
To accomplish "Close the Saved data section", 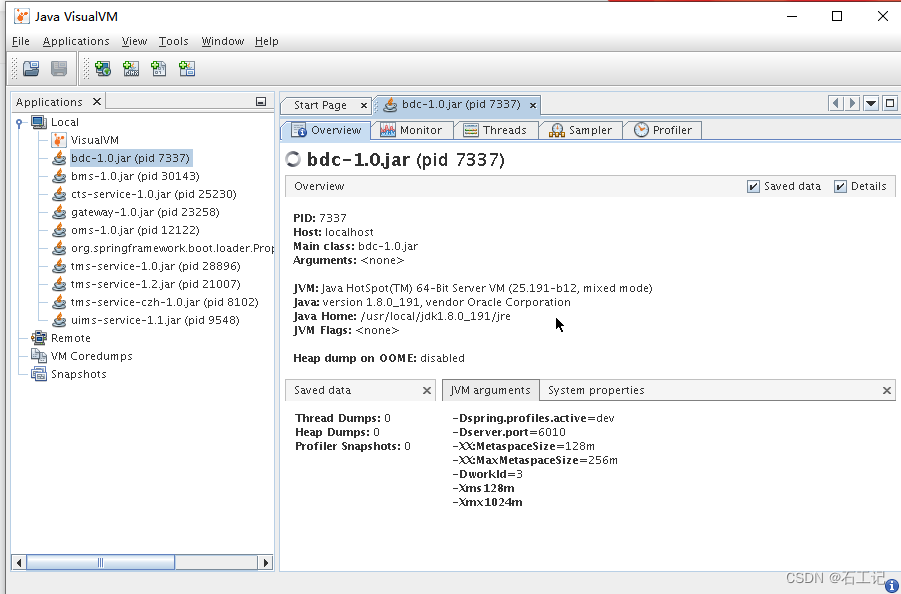I will click(x=427, y=391).
